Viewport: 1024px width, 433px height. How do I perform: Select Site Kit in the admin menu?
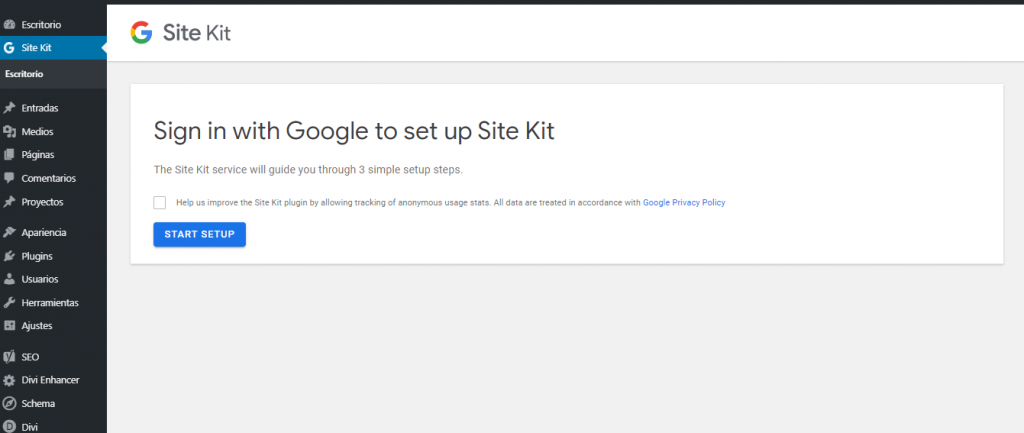tap(54, 48)
